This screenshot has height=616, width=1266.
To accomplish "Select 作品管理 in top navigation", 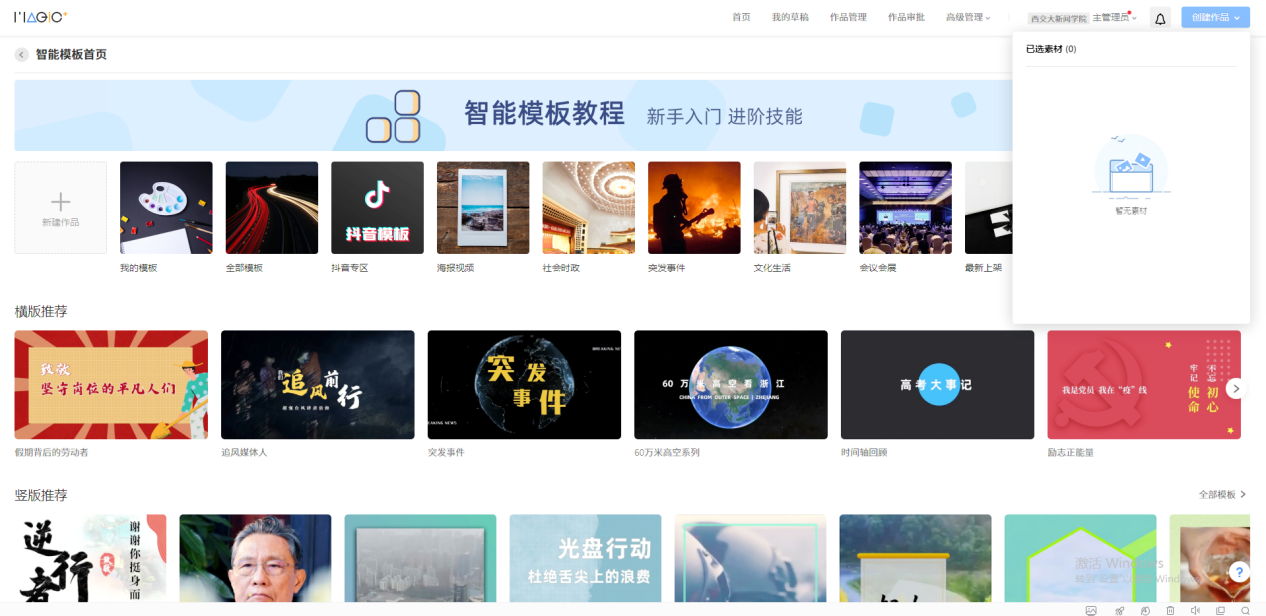I will coord(848,17).
